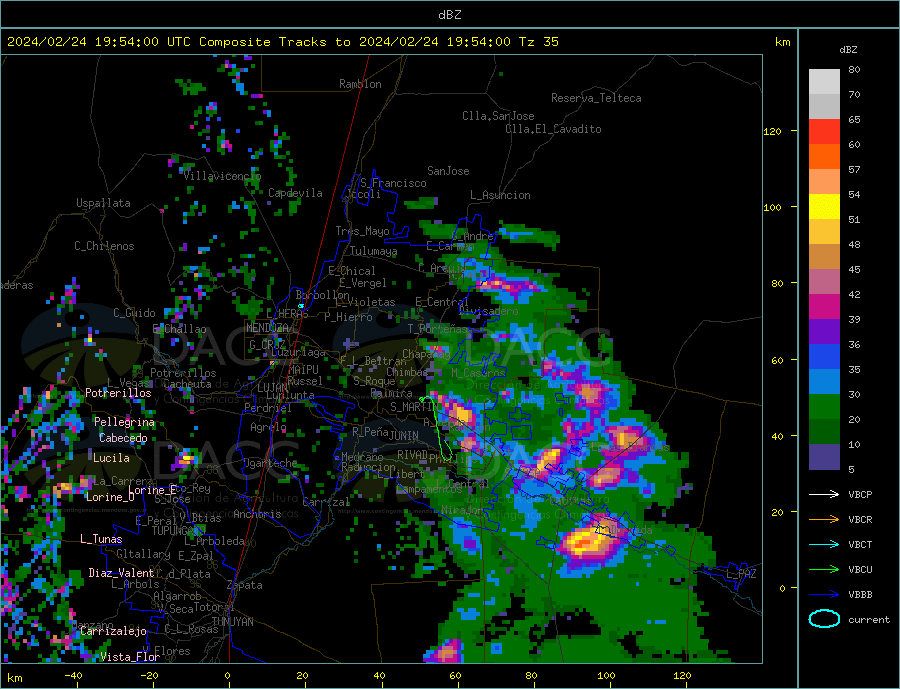Click the 'Capdevila' map label
The image size is (900, 689).
point(295,193)
